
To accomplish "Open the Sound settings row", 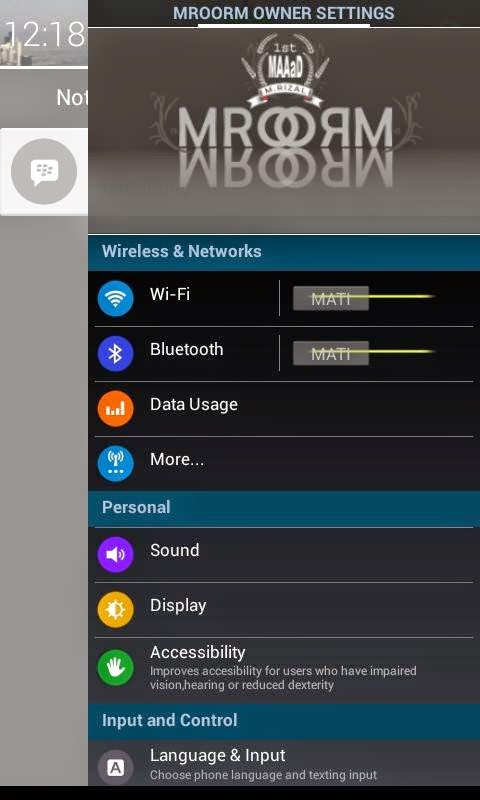I will tap(284, 555).
